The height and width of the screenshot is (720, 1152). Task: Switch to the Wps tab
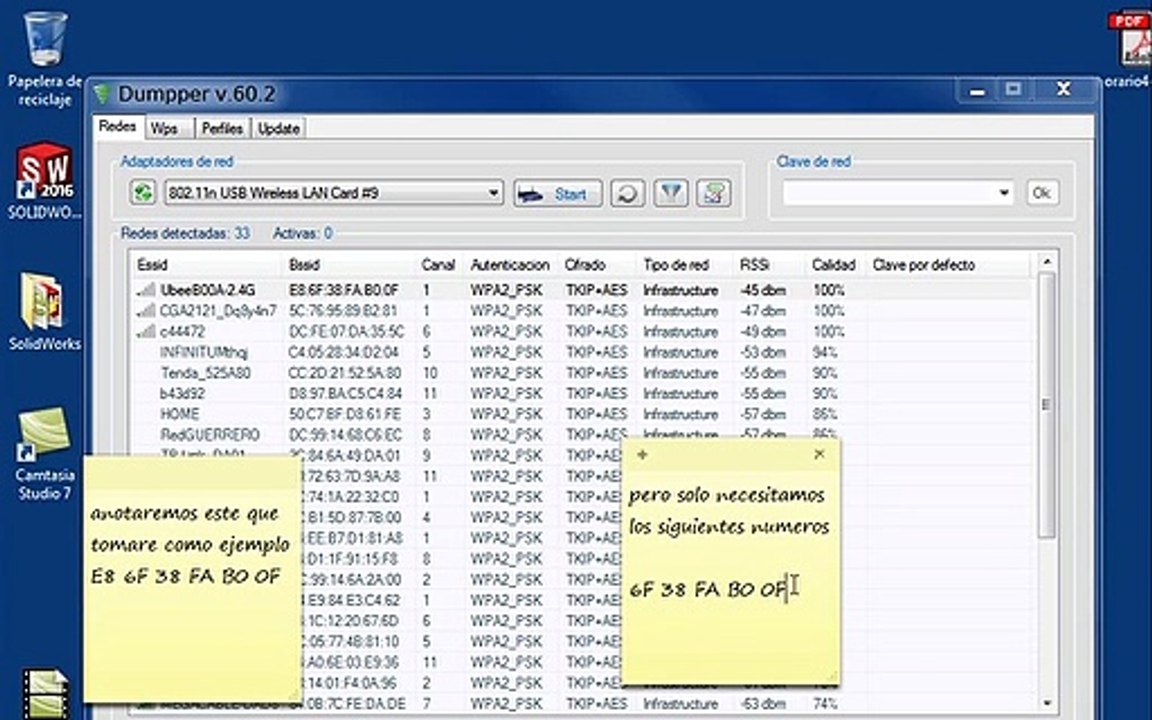click(163, 128)
